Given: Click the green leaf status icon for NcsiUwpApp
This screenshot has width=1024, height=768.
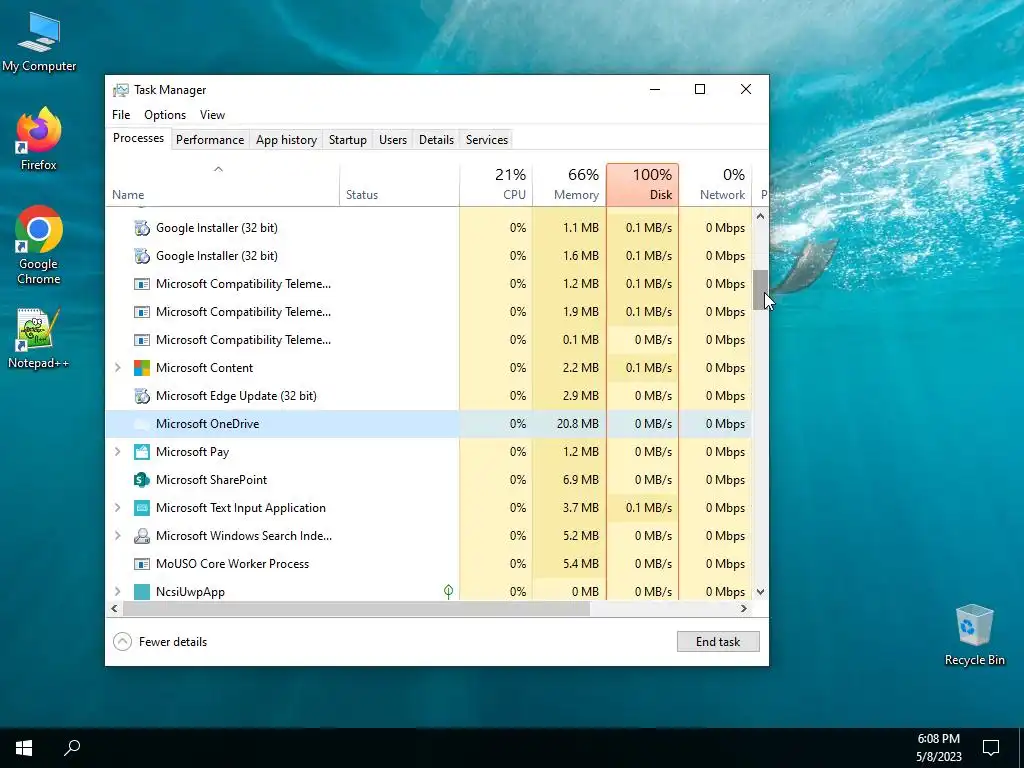Looking at the screenshot, I should point(449,592).
